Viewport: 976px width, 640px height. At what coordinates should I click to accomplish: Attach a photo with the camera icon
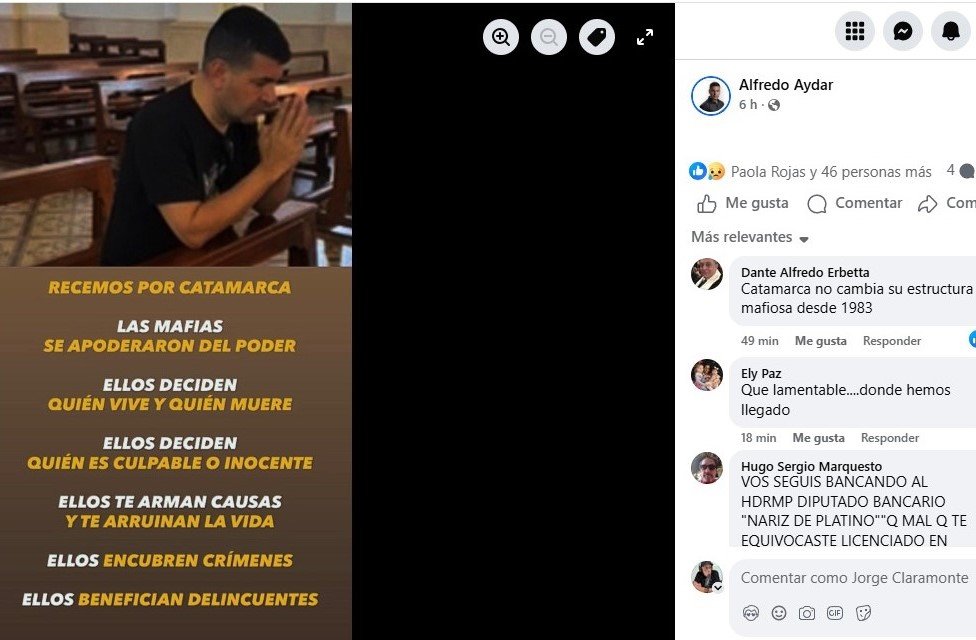click(x=807, y=613)
